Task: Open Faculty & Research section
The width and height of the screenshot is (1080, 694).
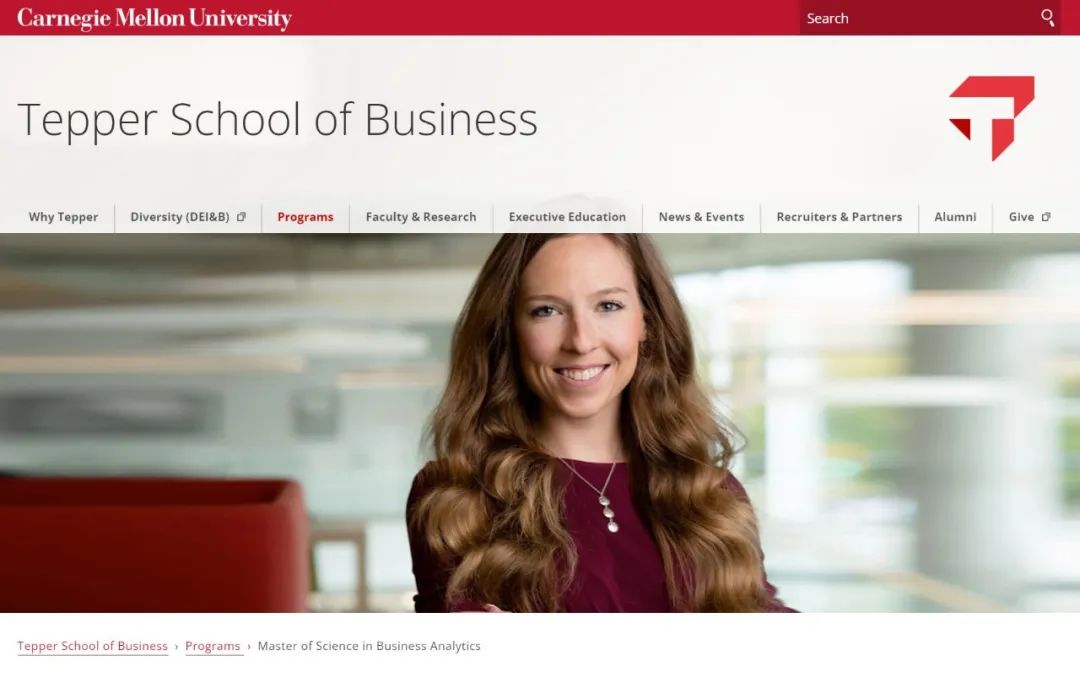Action: pyautogui.click(x=421, y=217)
